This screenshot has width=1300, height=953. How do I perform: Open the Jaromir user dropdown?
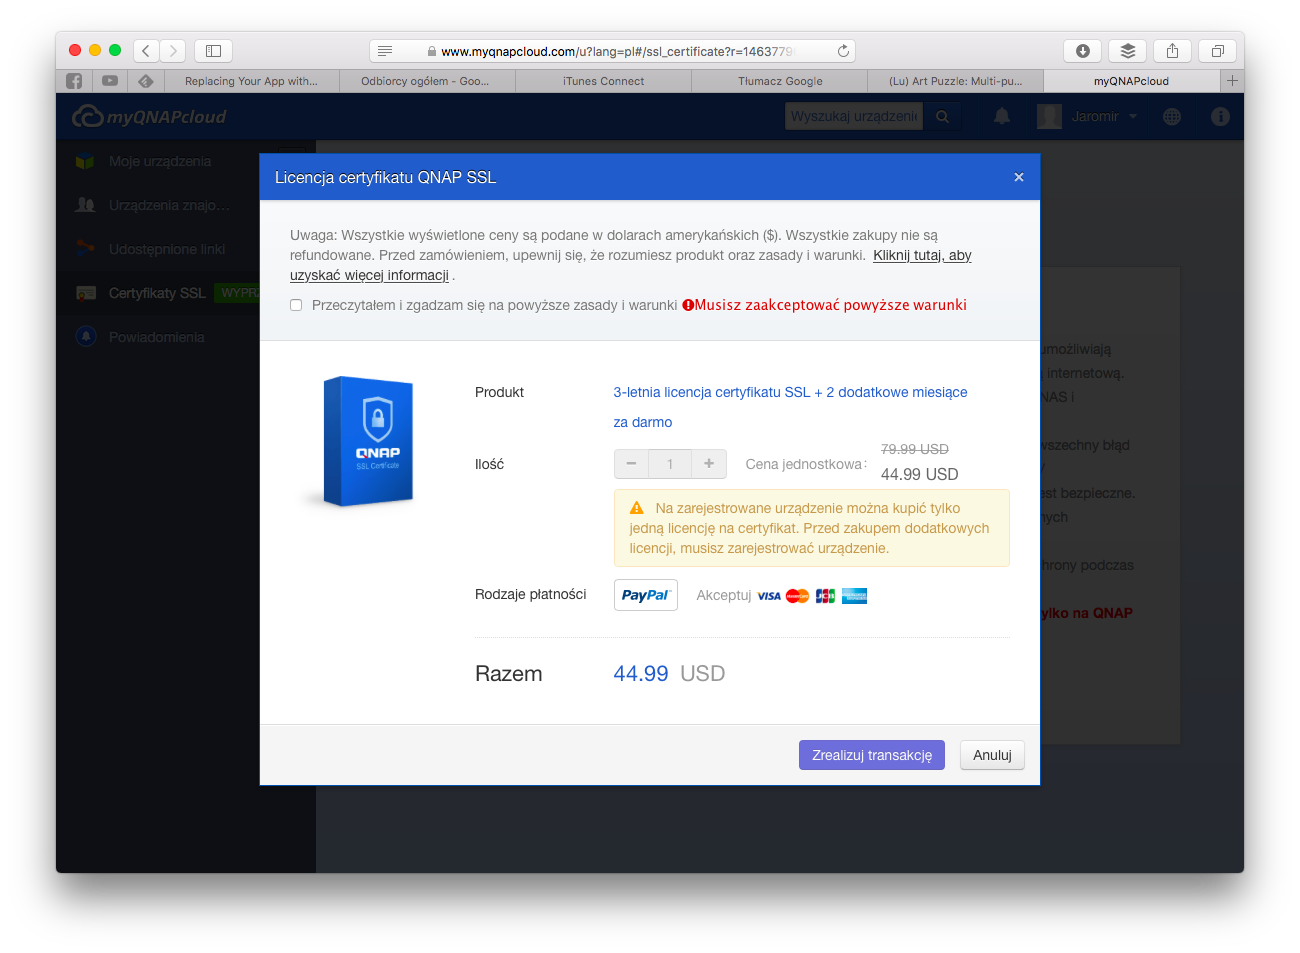click(x=1105, y=117)
